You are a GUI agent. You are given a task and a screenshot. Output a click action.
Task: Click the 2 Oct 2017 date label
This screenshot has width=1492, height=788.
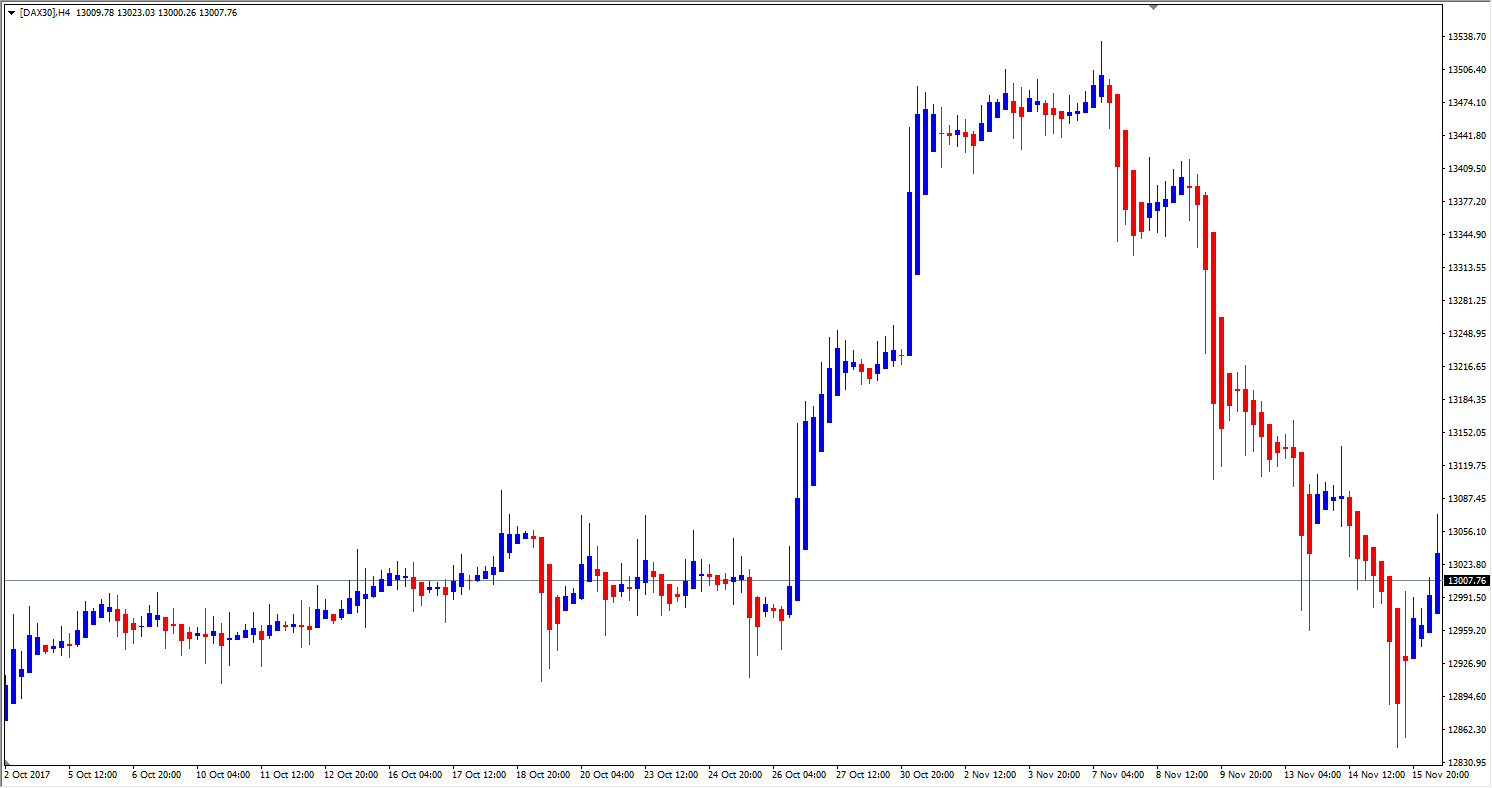point(26,774)
